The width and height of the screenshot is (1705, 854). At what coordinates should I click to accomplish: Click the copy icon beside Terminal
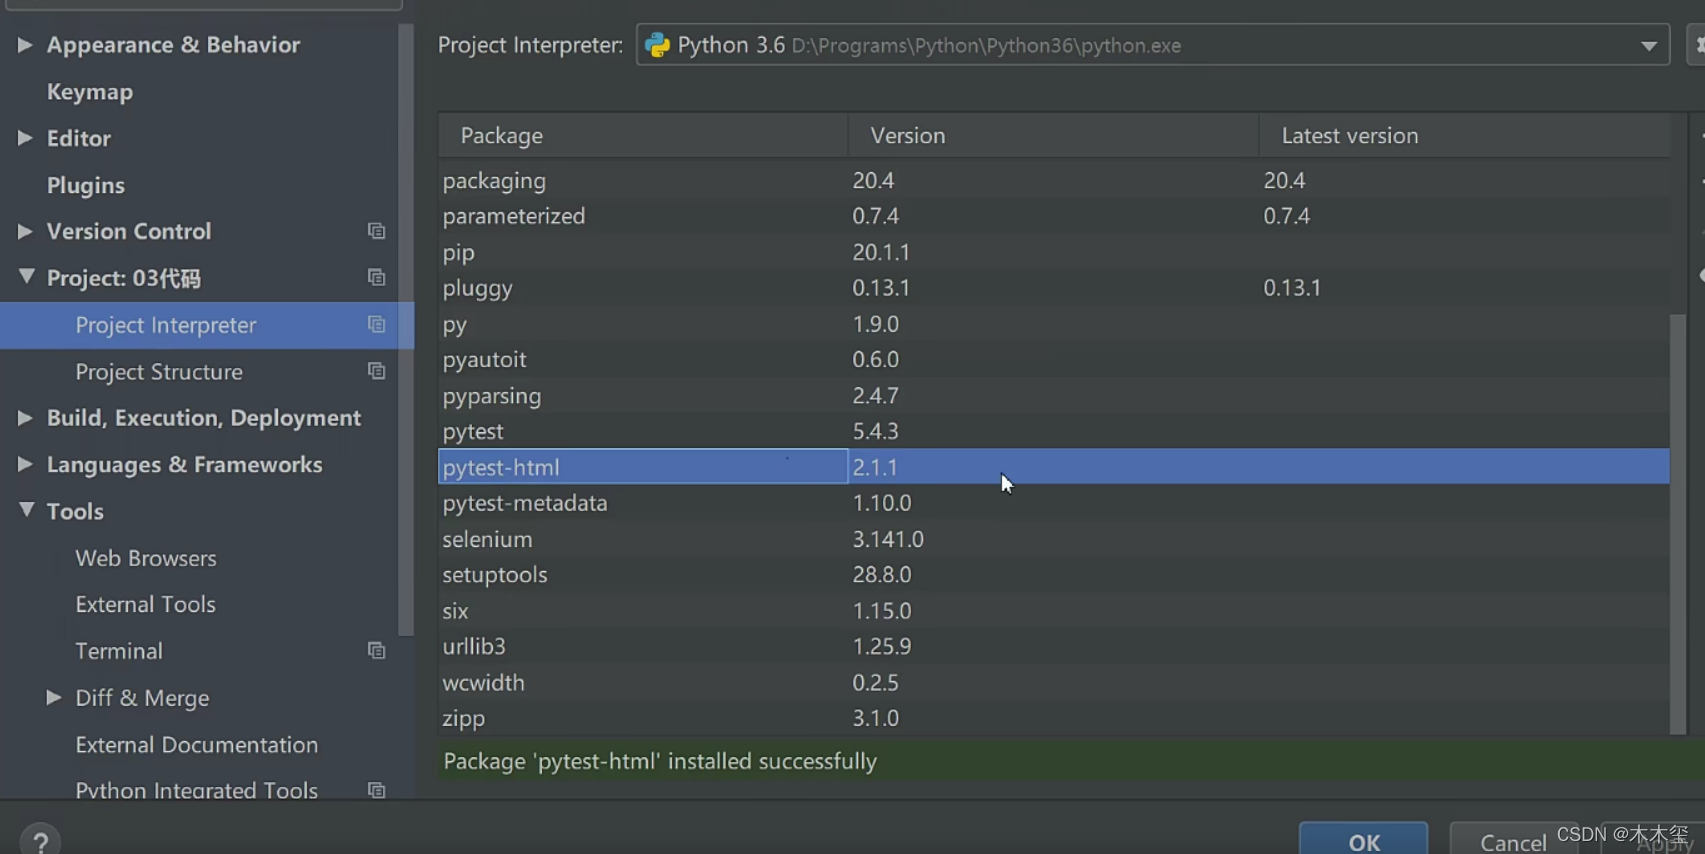coord(376,650)
